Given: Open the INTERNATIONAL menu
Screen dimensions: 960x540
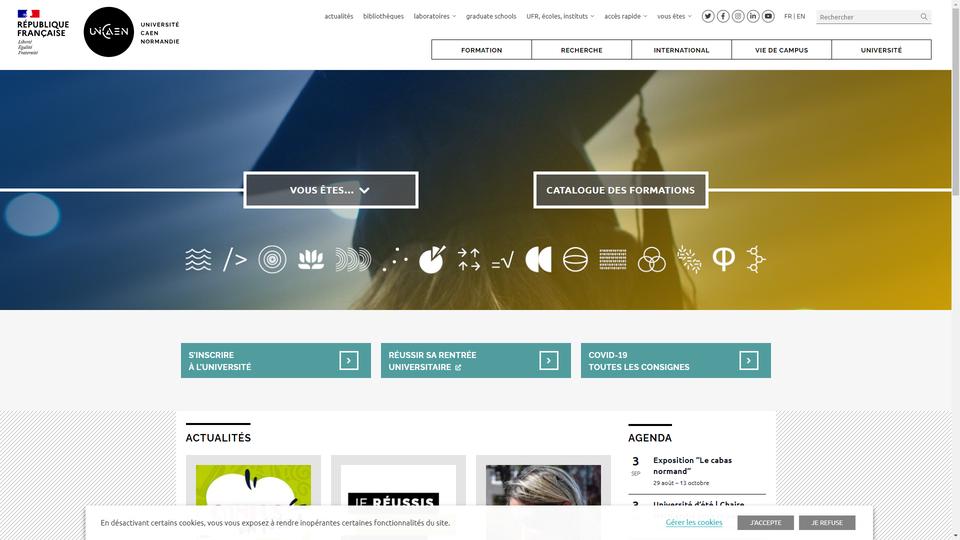Looking at the screenshot, I should click(681, 50).
